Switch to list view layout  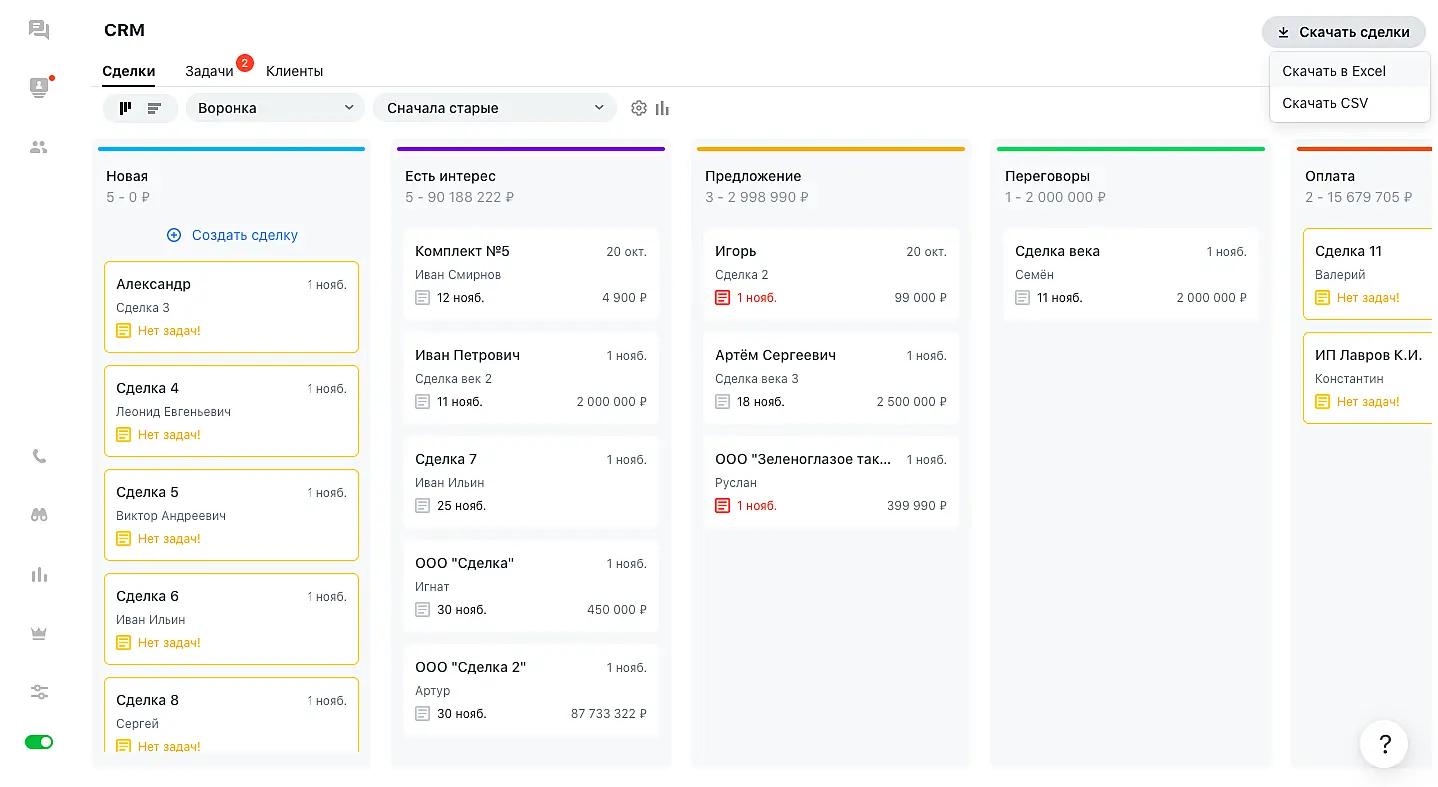pyautogui.click(x=154, y=108)
